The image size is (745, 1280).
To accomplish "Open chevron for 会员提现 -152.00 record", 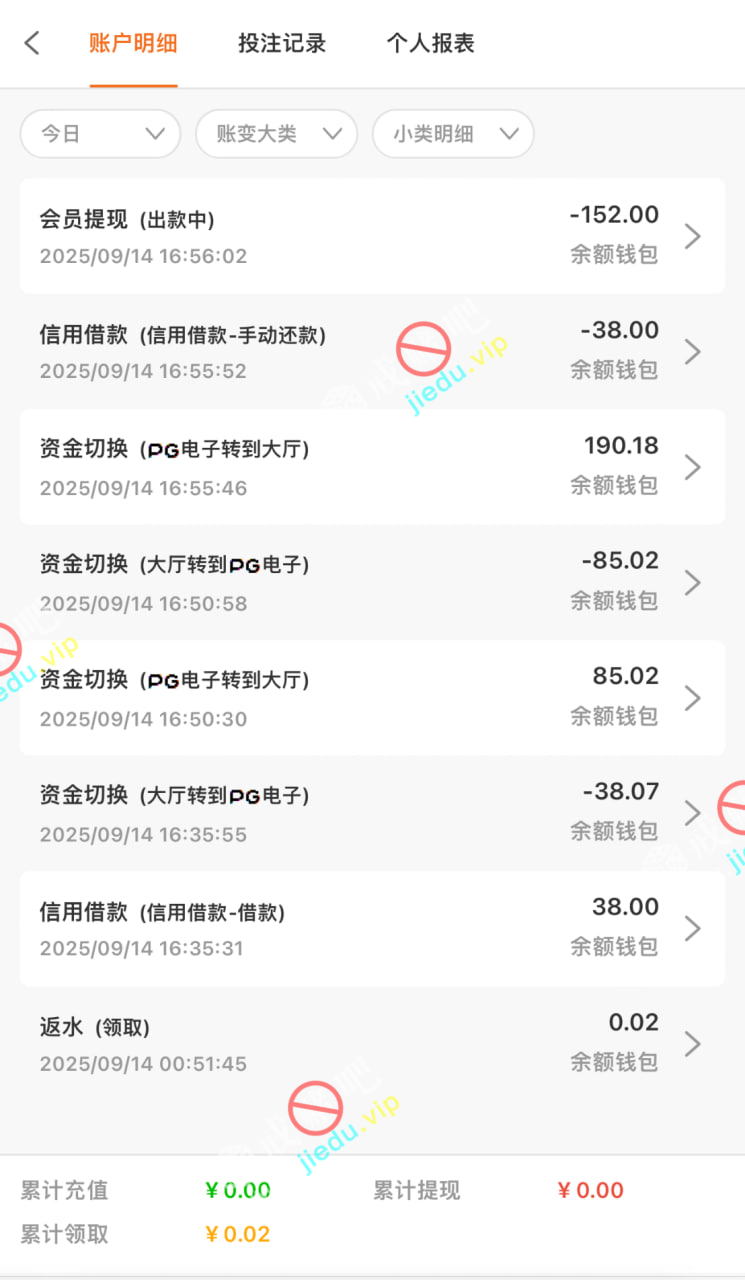I will (692, 236).
